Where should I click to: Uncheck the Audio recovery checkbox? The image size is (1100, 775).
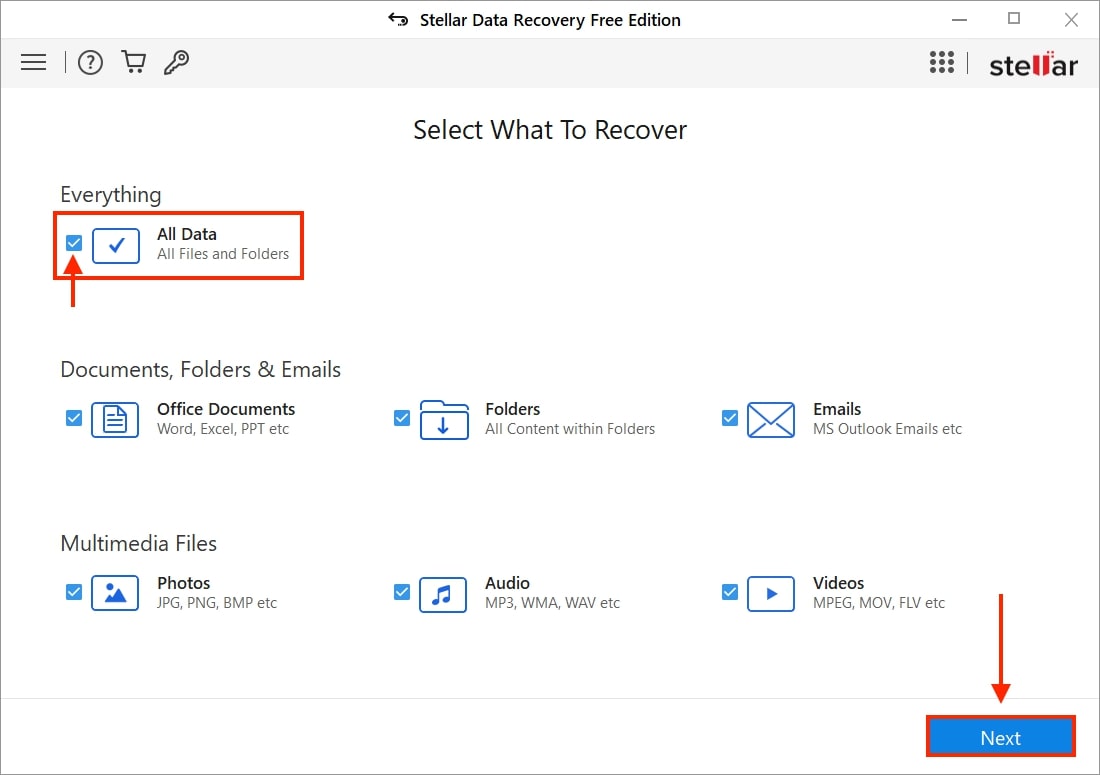coord(402,592)
